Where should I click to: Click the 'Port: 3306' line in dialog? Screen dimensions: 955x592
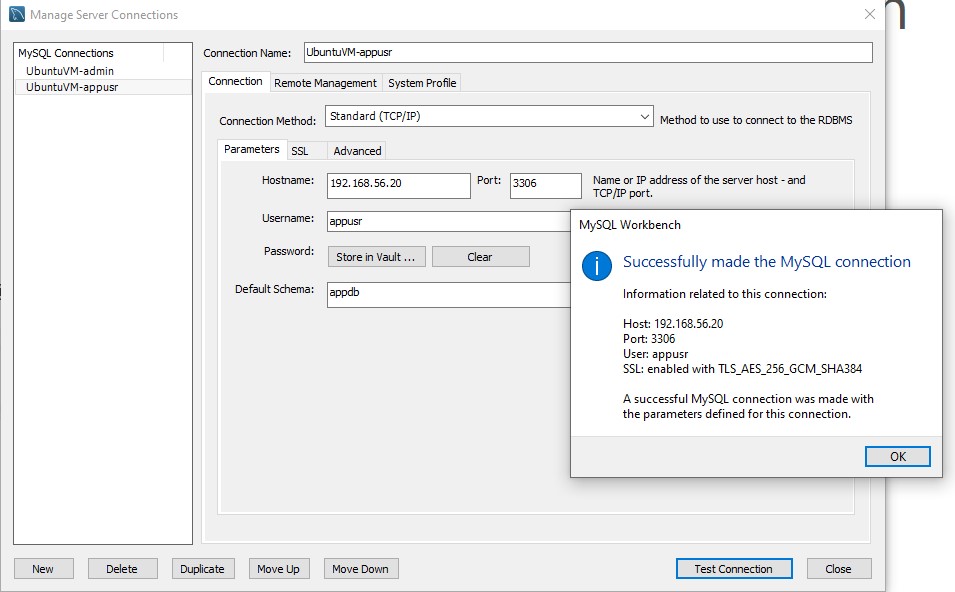pyautogui.click(x=649, y=339)
